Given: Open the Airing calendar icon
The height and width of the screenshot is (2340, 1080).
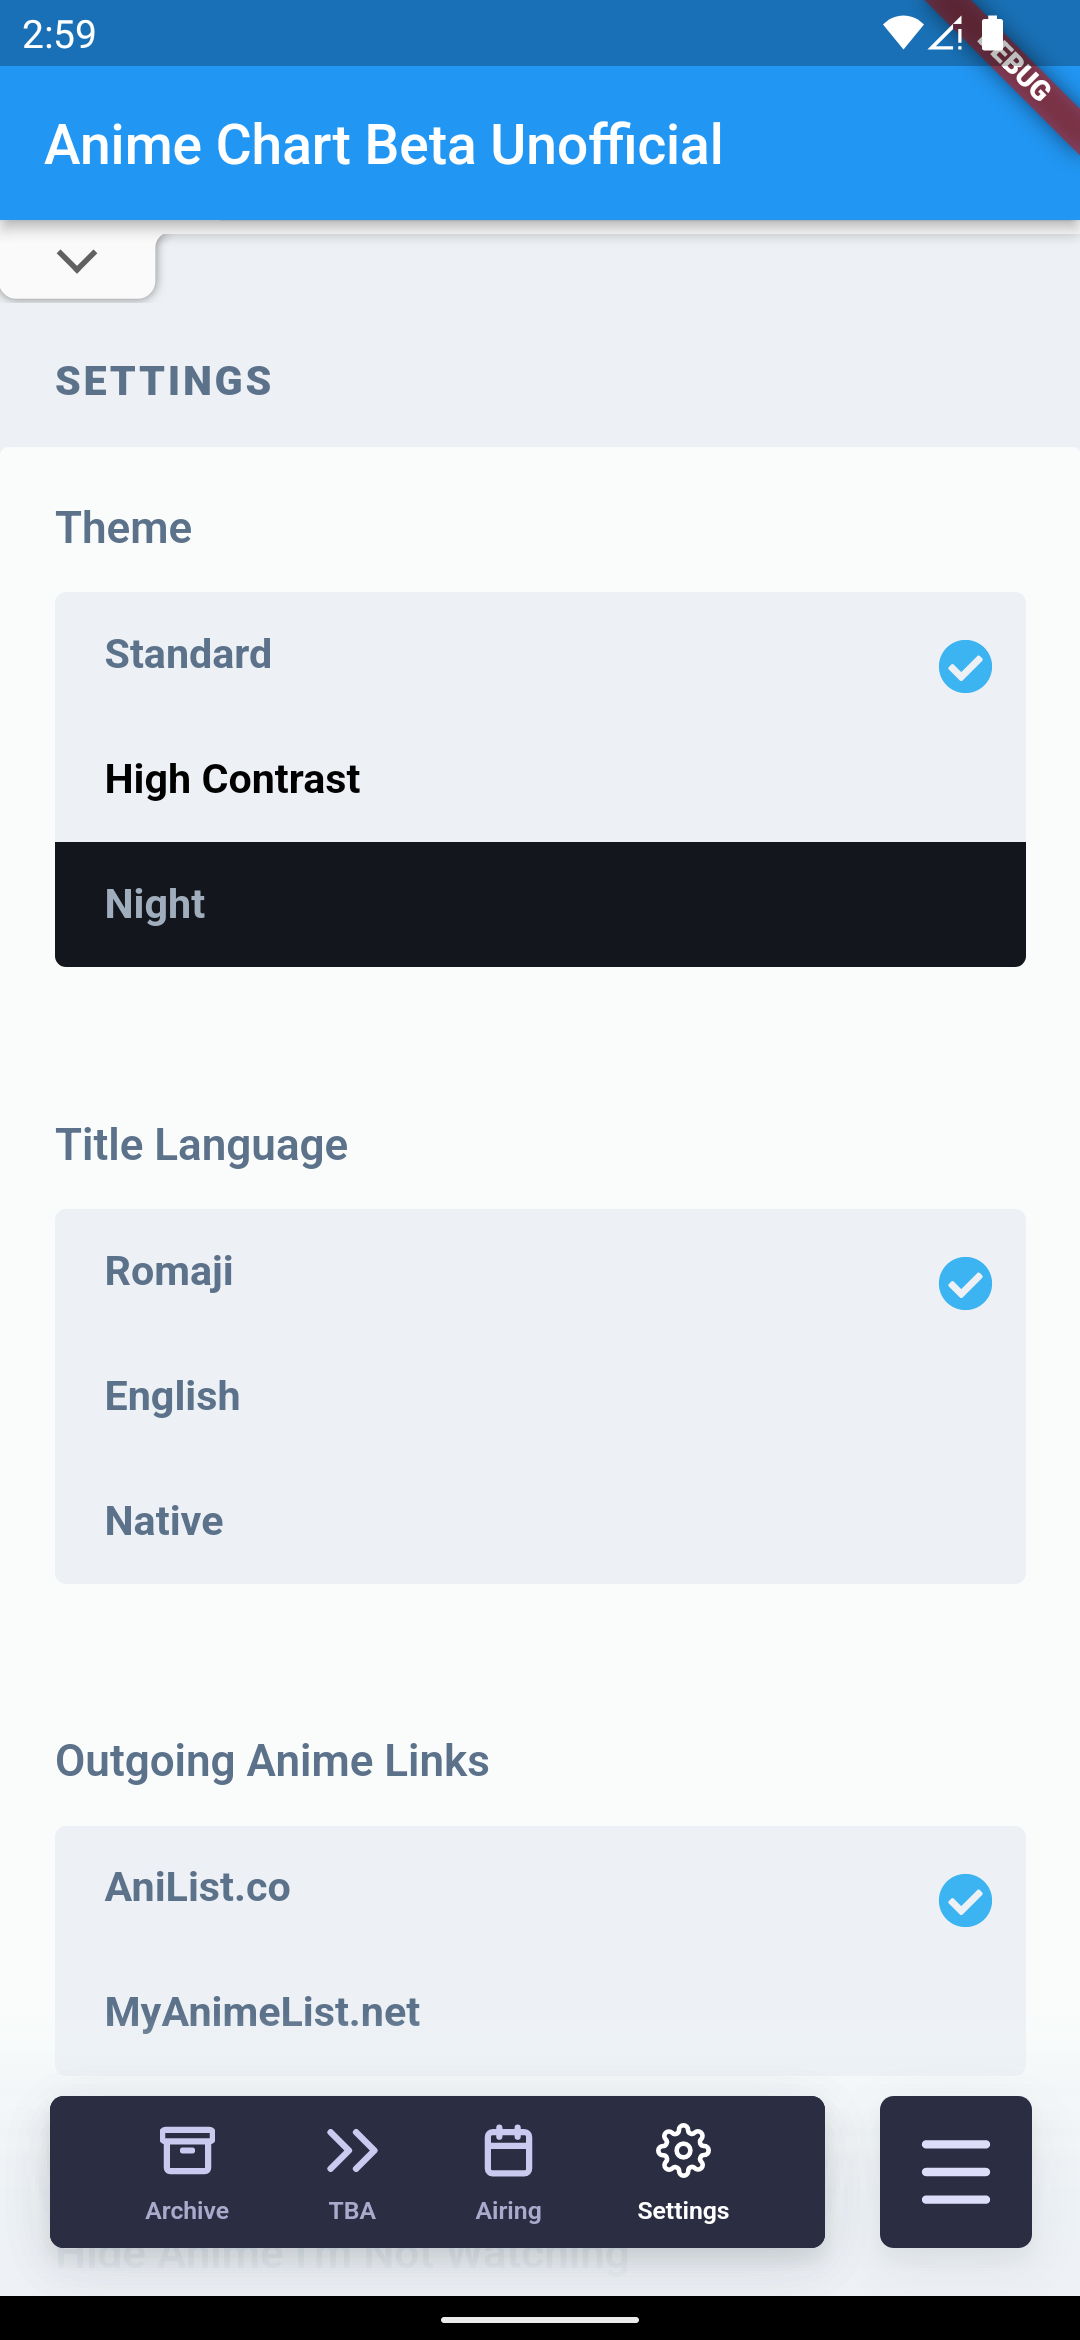Looking at the screenshot, I should pos(508,2150).
